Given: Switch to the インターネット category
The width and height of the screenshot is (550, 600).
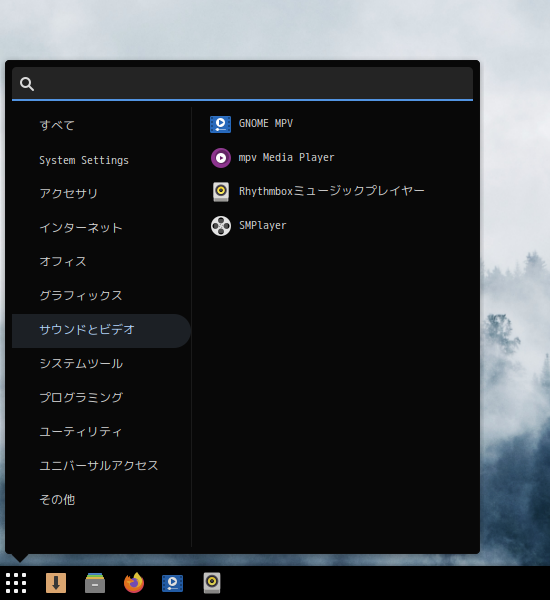Looking at the screenshot, I should pos(81,228).
